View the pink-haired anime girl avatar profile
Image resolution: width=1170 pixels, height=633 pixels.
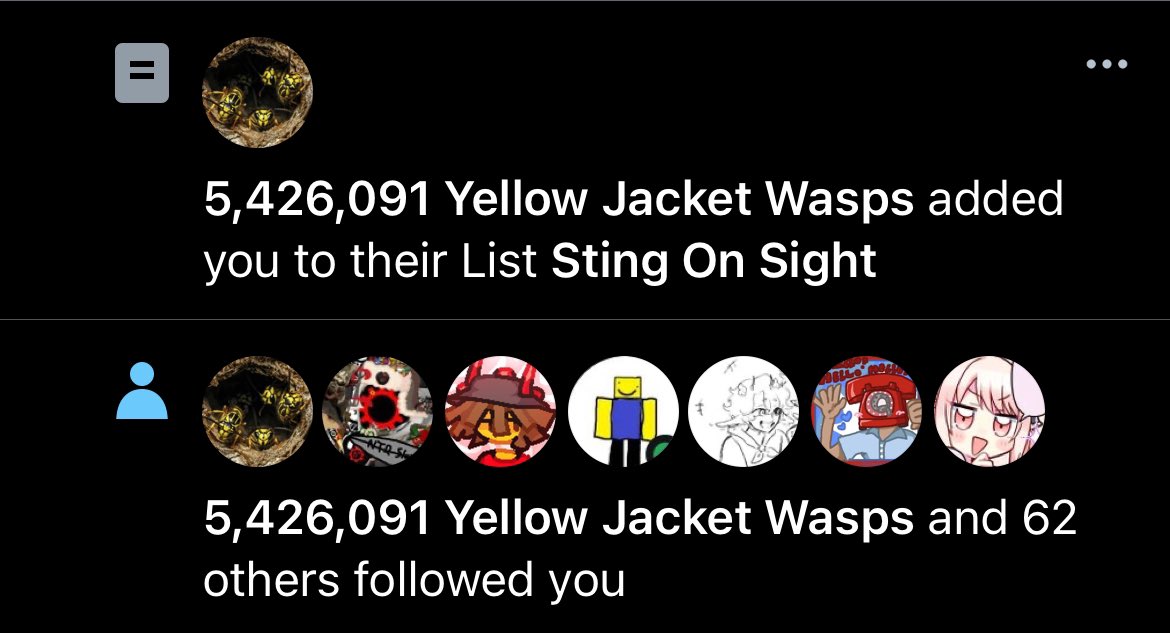(x=989, y=411)
